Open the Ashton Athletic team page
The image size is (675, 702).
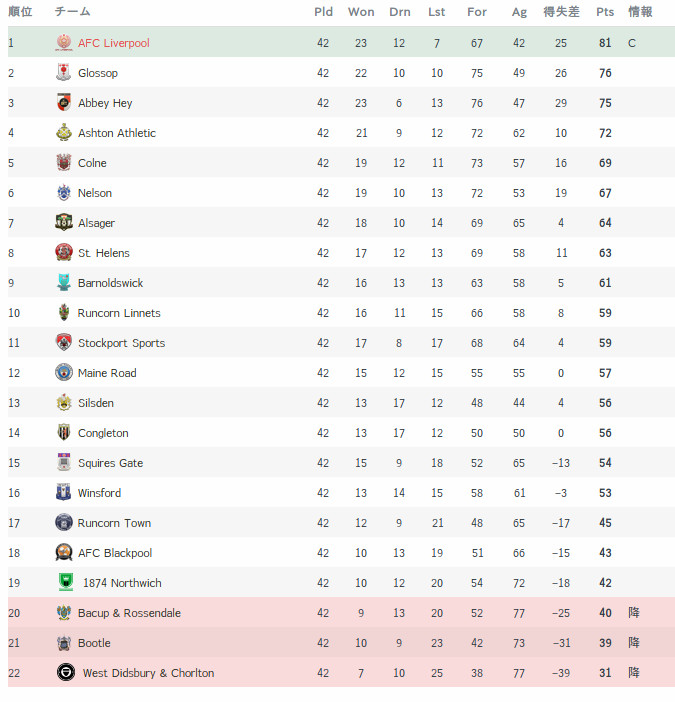click(x=117, y=133)
